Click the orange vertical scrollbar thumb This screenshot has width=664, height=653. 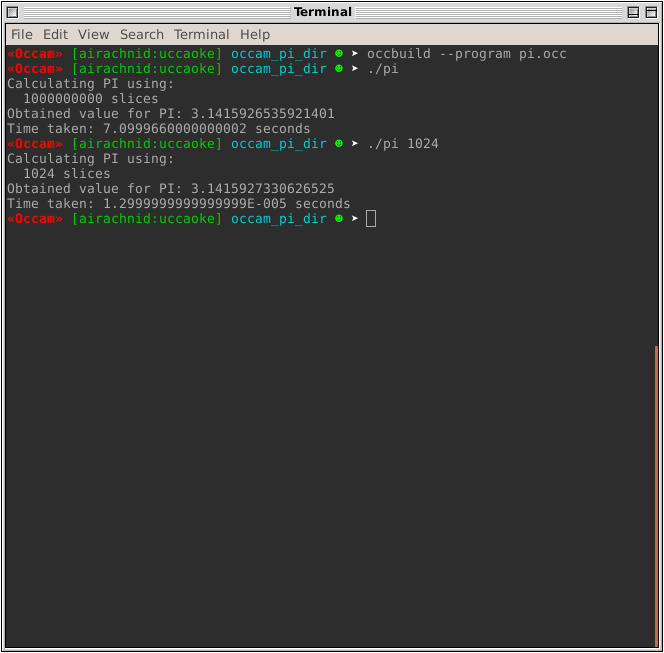pos(656,495)
